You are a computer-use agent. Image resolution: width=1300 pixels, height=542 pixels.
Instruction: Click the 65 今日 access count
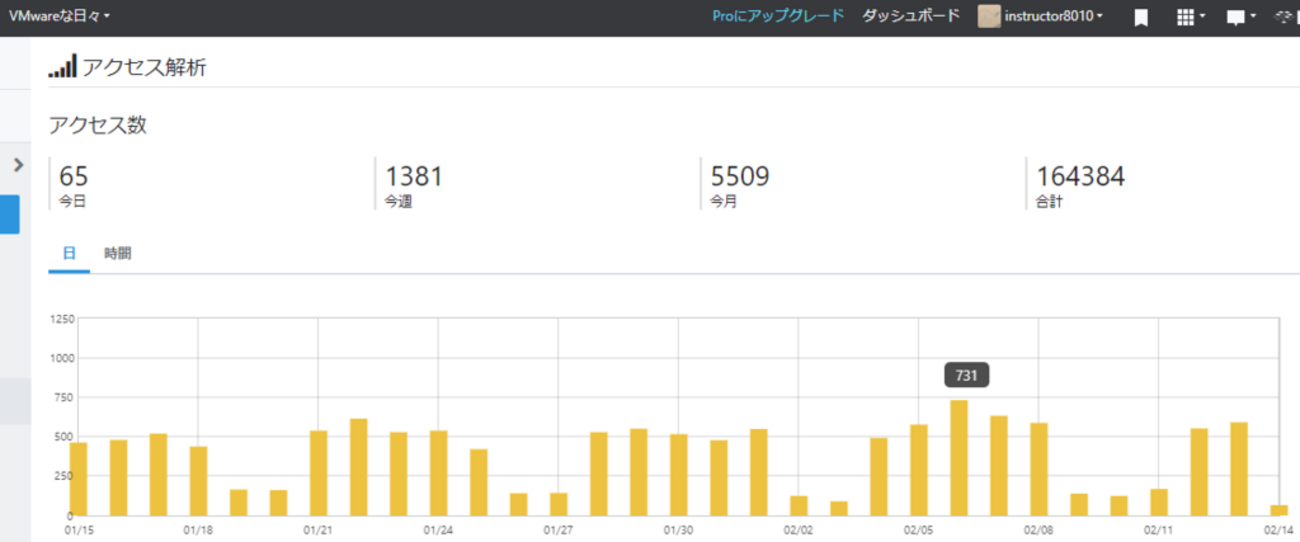pyautogui.click(x=73, y=185)
